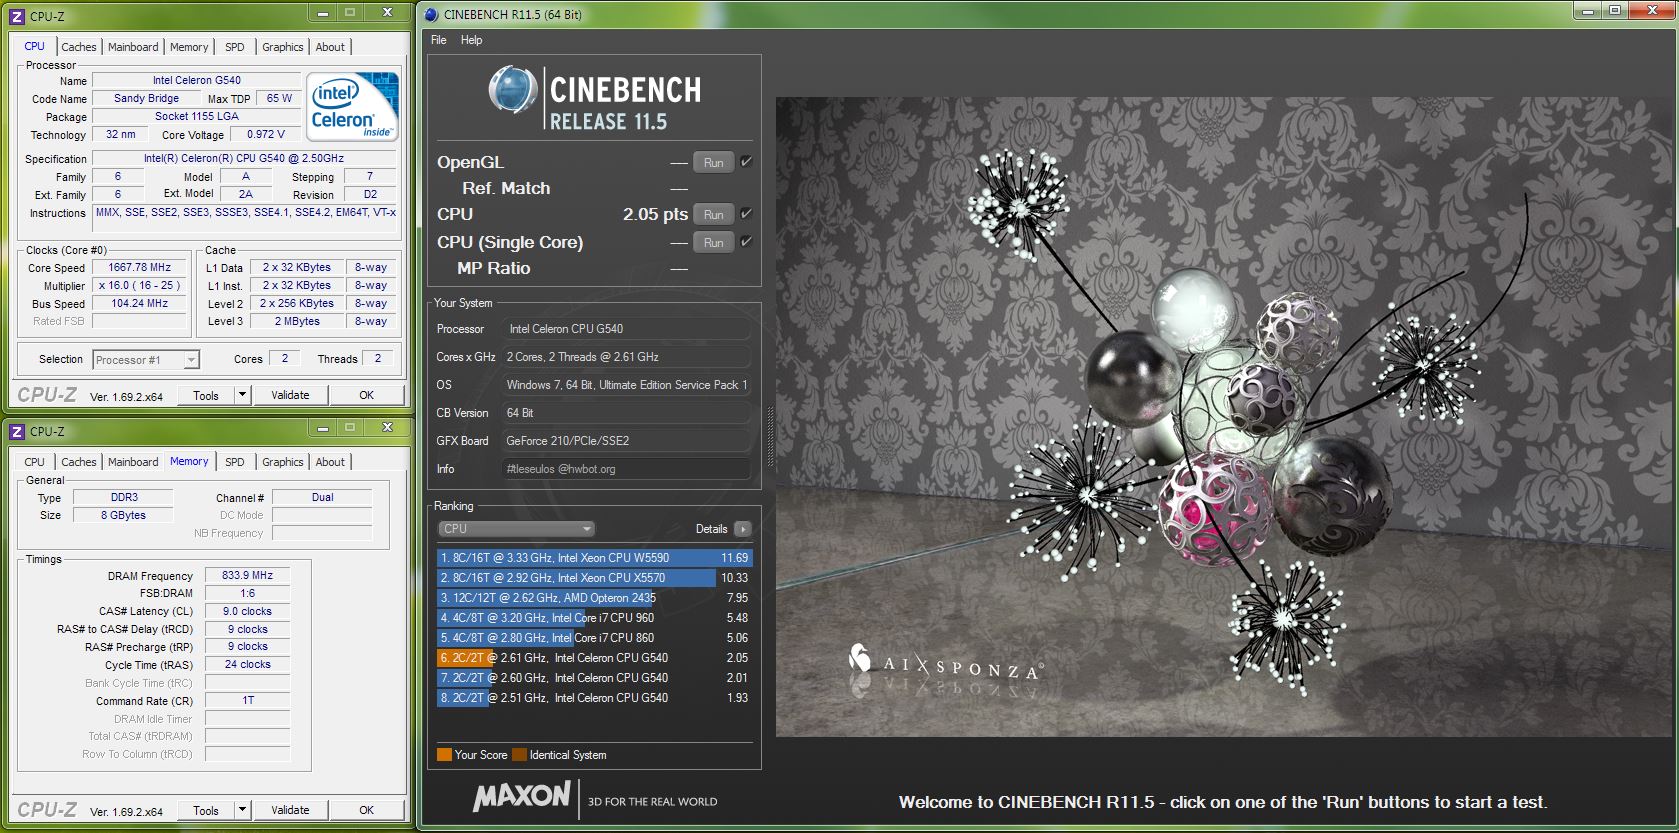Click the 2.05 pts CPU score

point(655,214)
